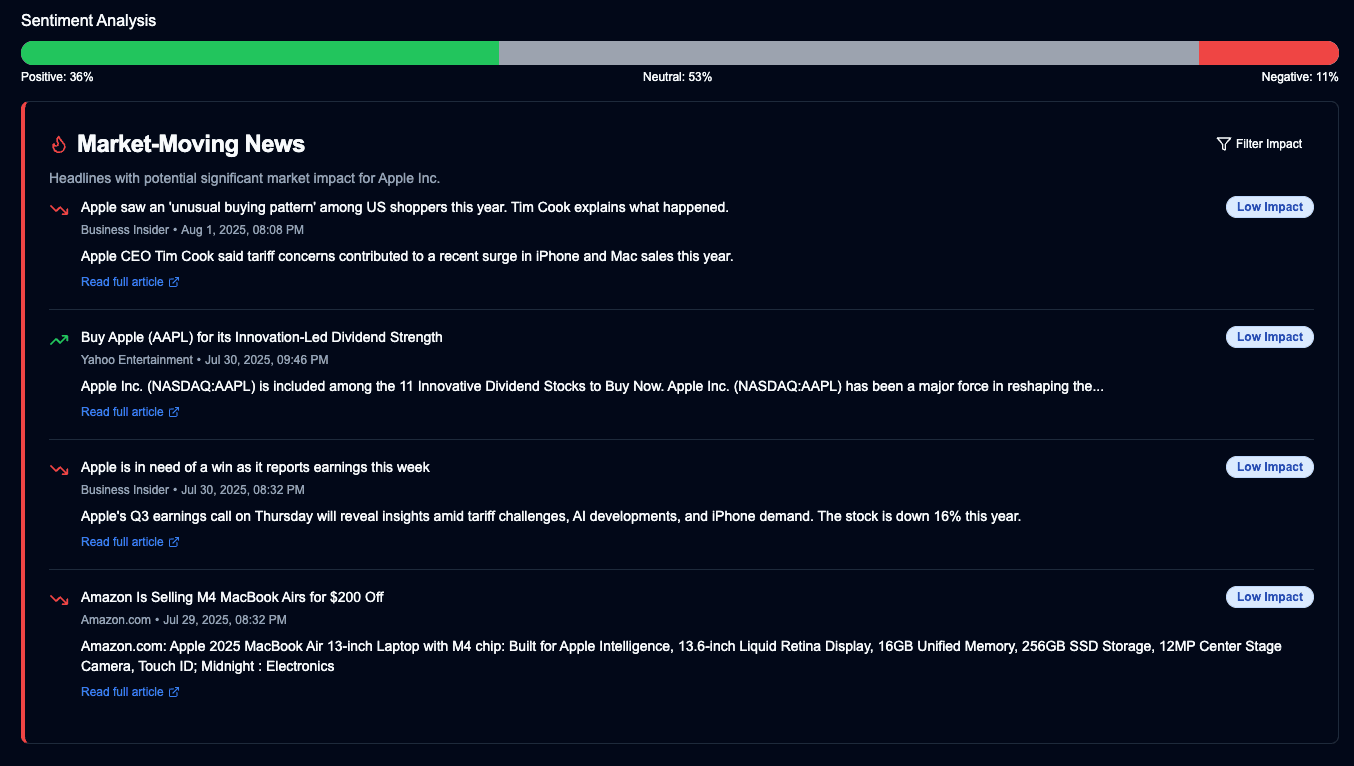
Task: Select the Market-Moving News section title
Action: pos(192,144)
